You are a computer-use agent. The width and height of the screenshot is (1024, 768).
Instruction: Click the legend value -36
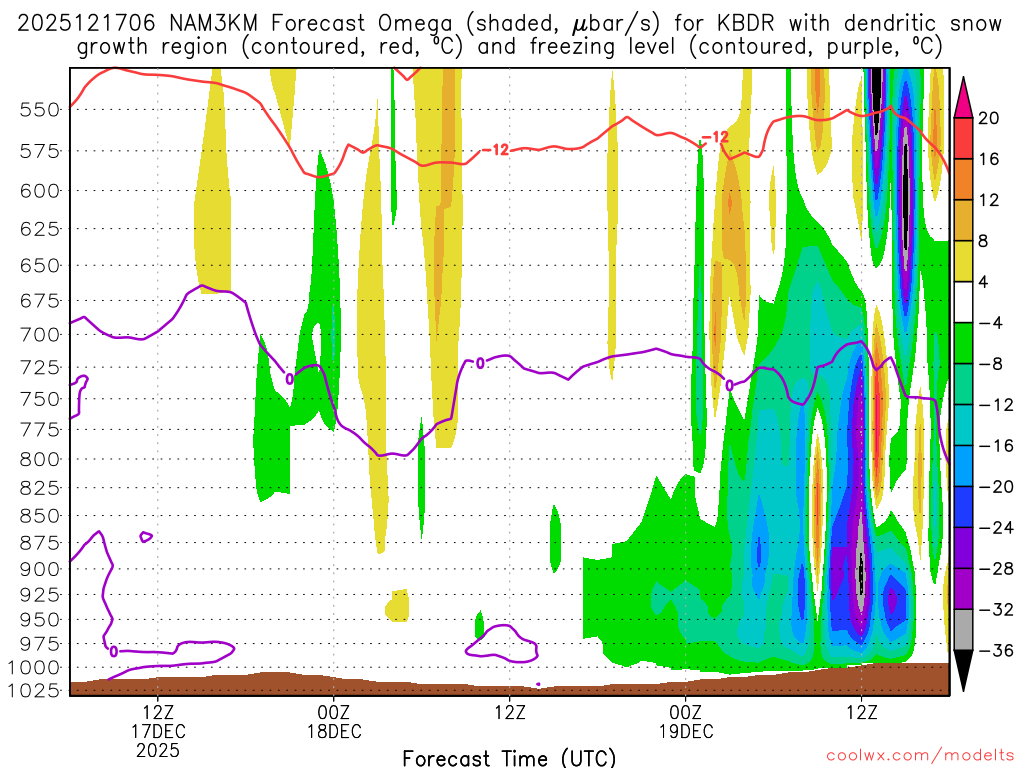(x=996, y=650)
